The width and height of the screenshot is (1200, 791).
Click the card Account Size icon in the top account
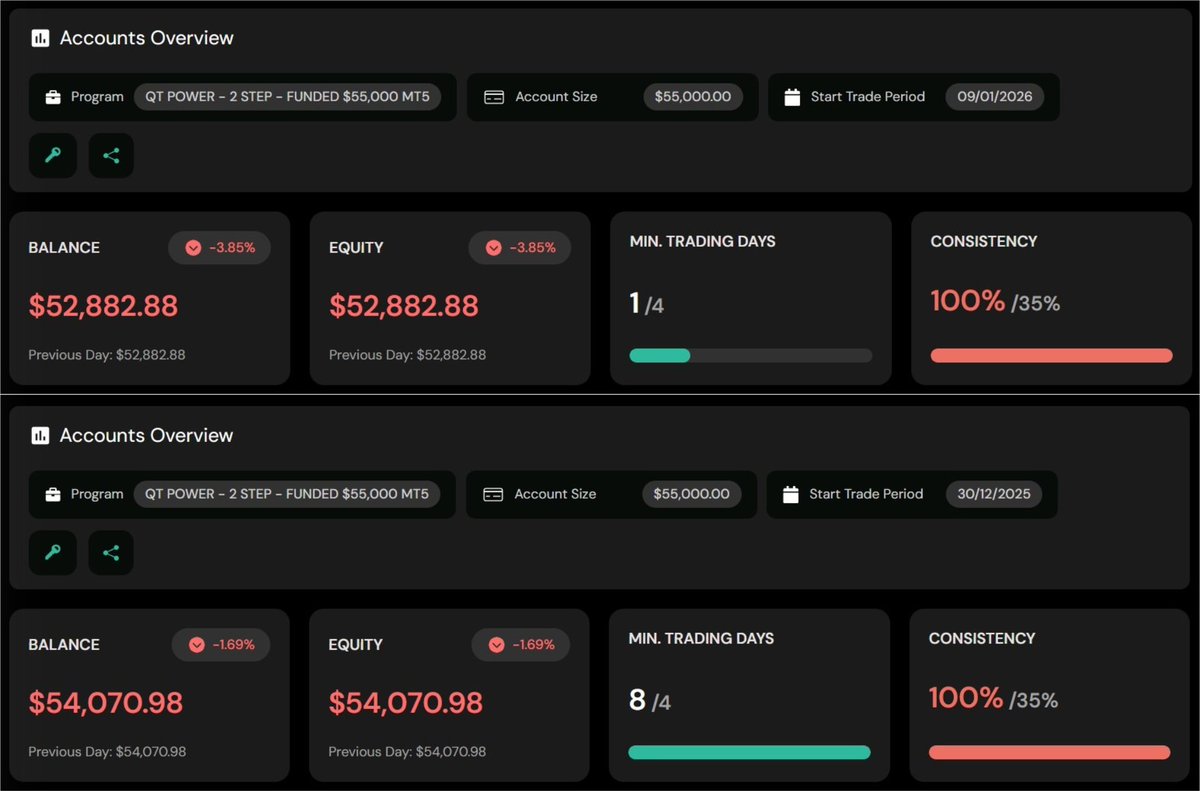[493, 97]
